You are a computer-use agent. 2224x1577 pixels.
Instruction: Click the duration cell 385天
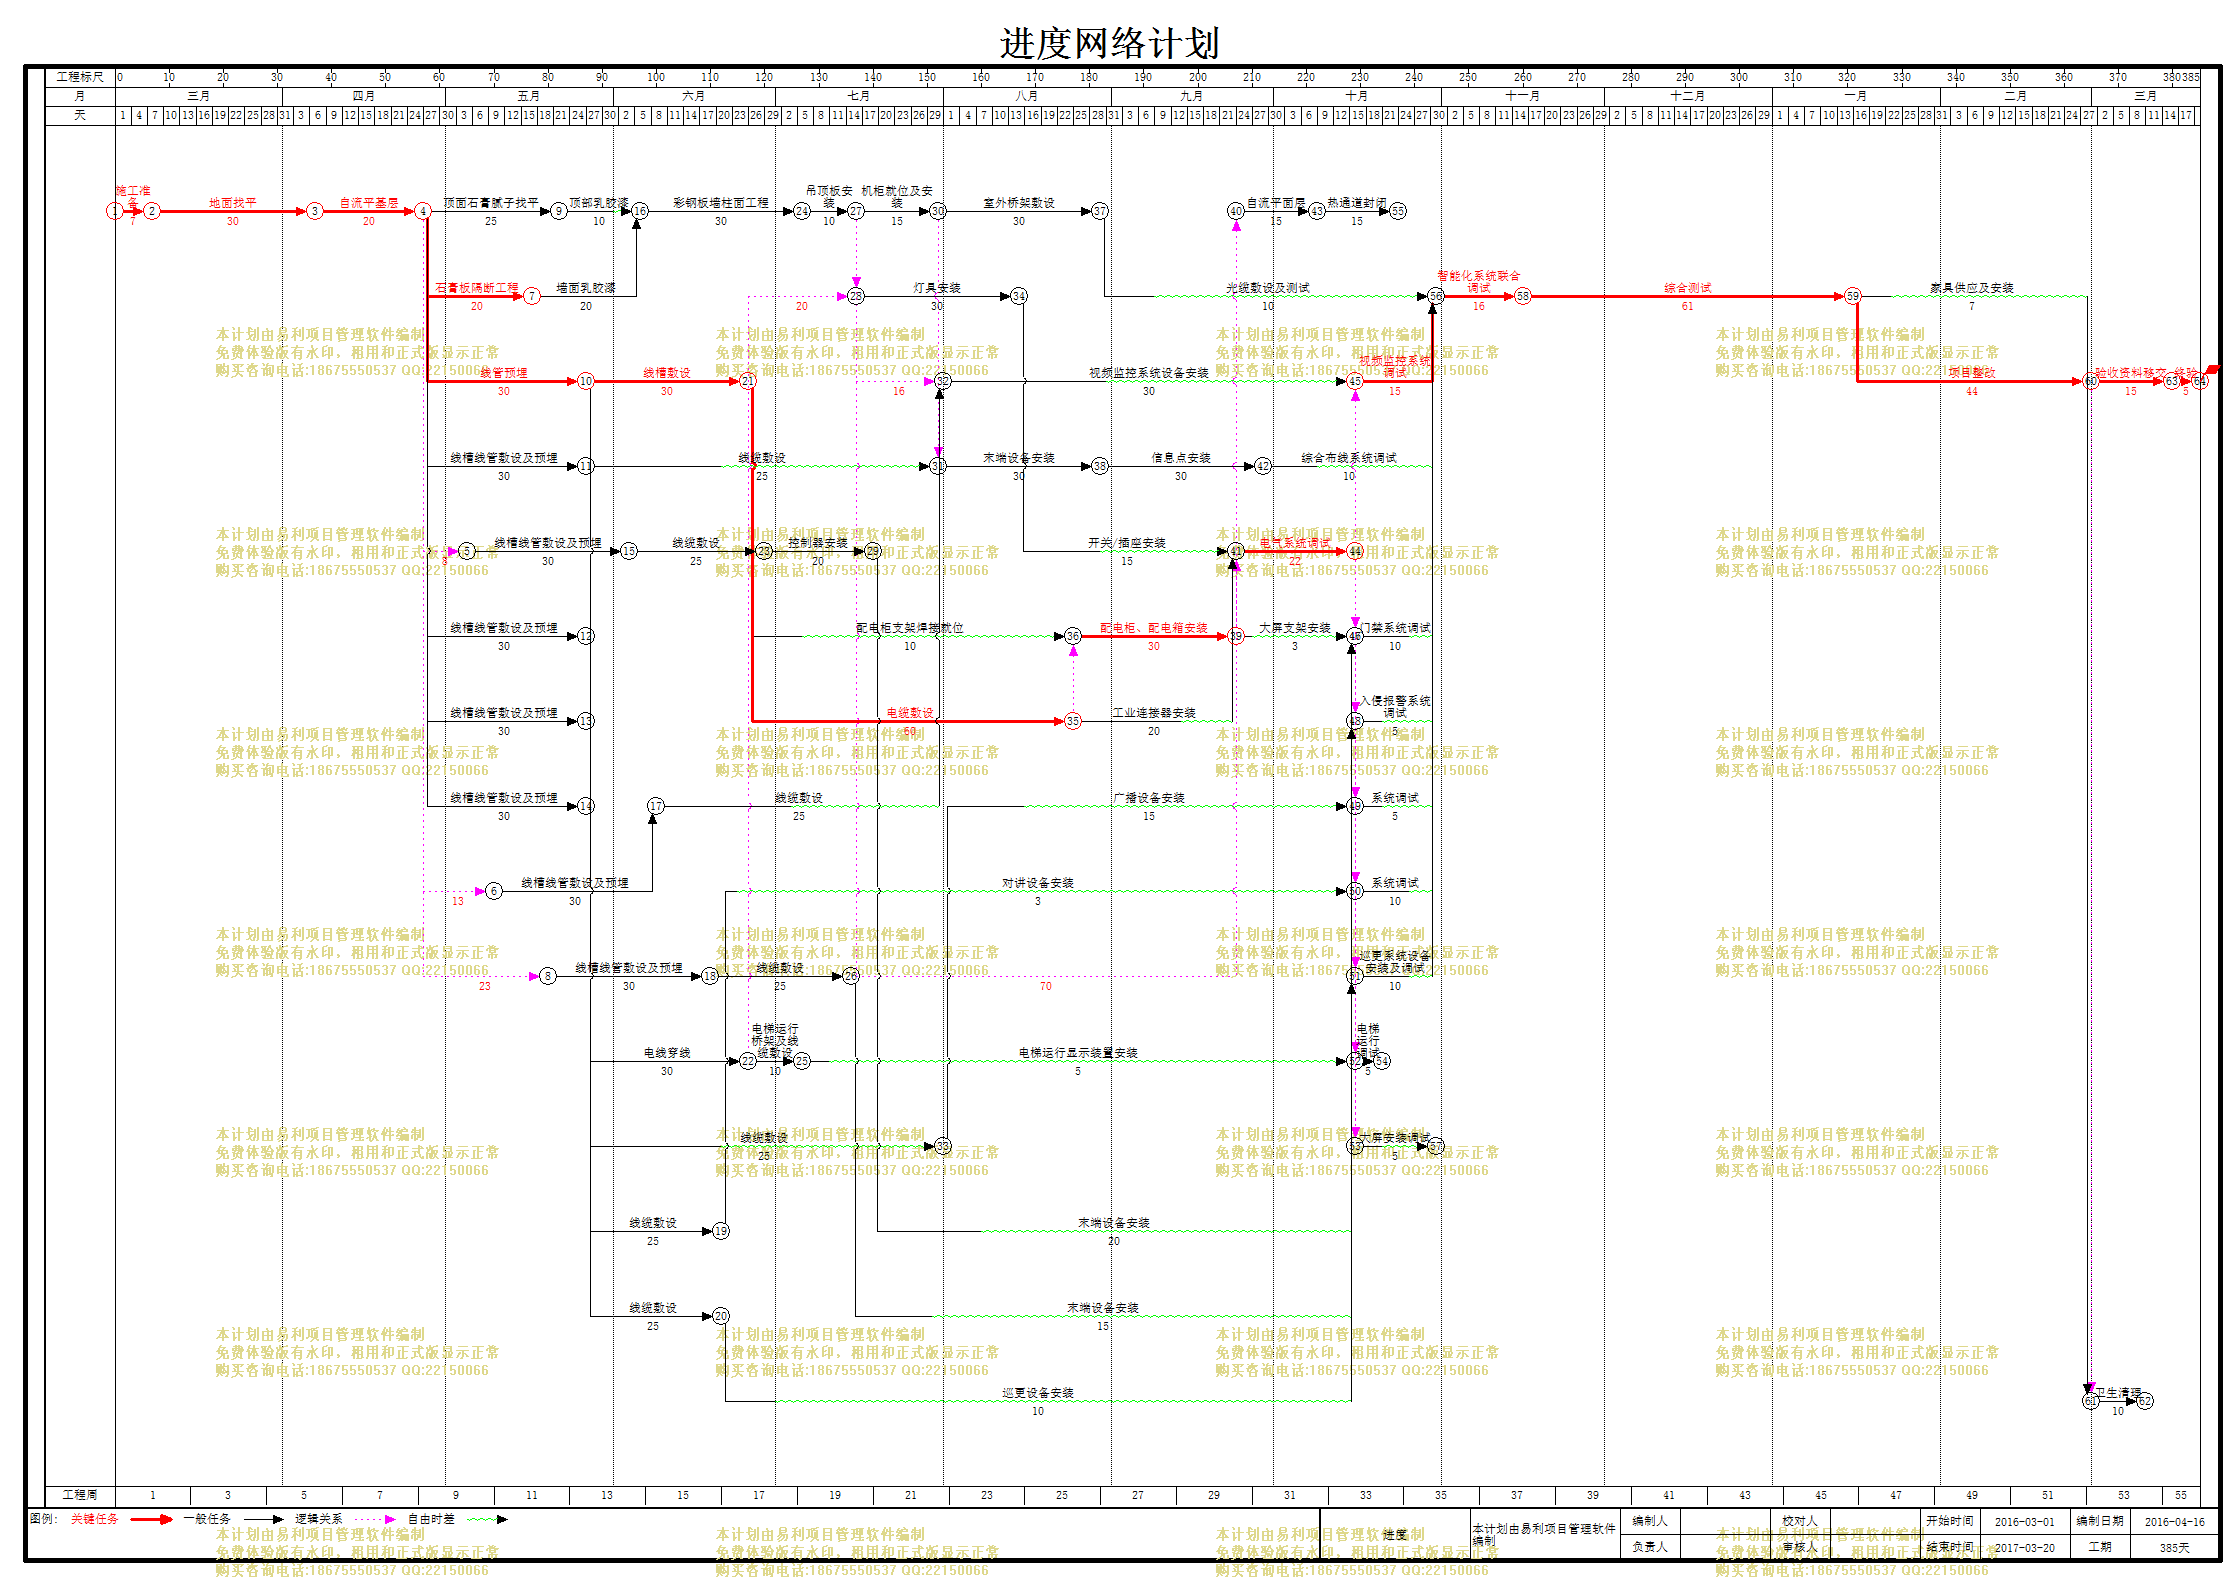coord(2175,1547)
